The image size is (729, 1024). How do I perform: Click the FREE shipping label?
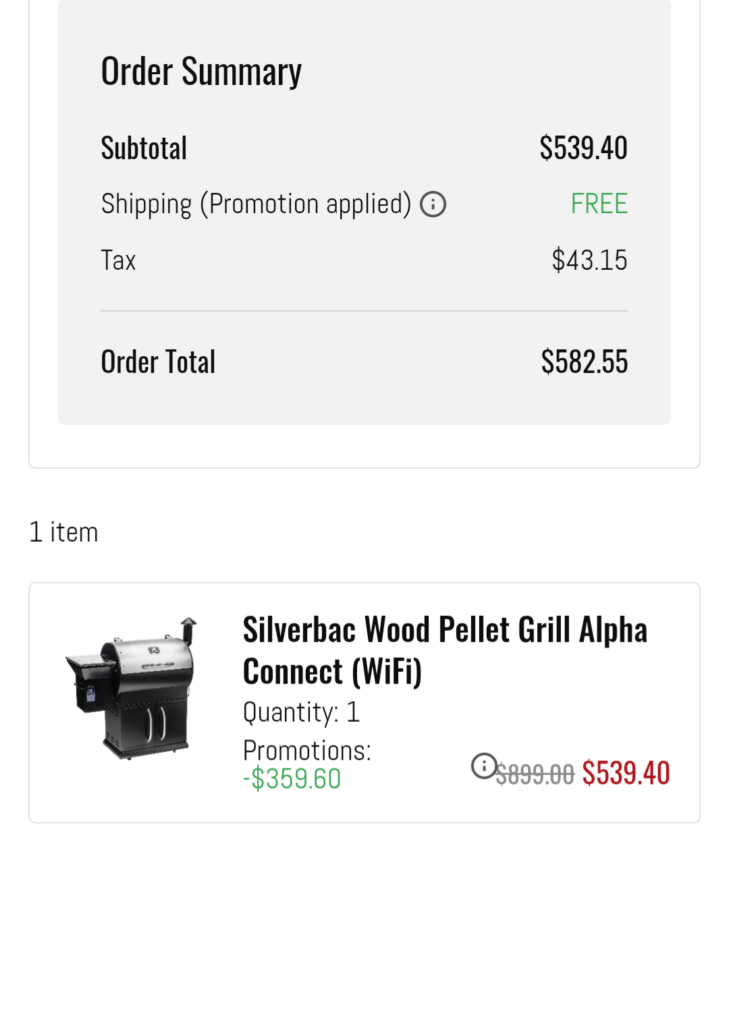[x=598, y=203]
